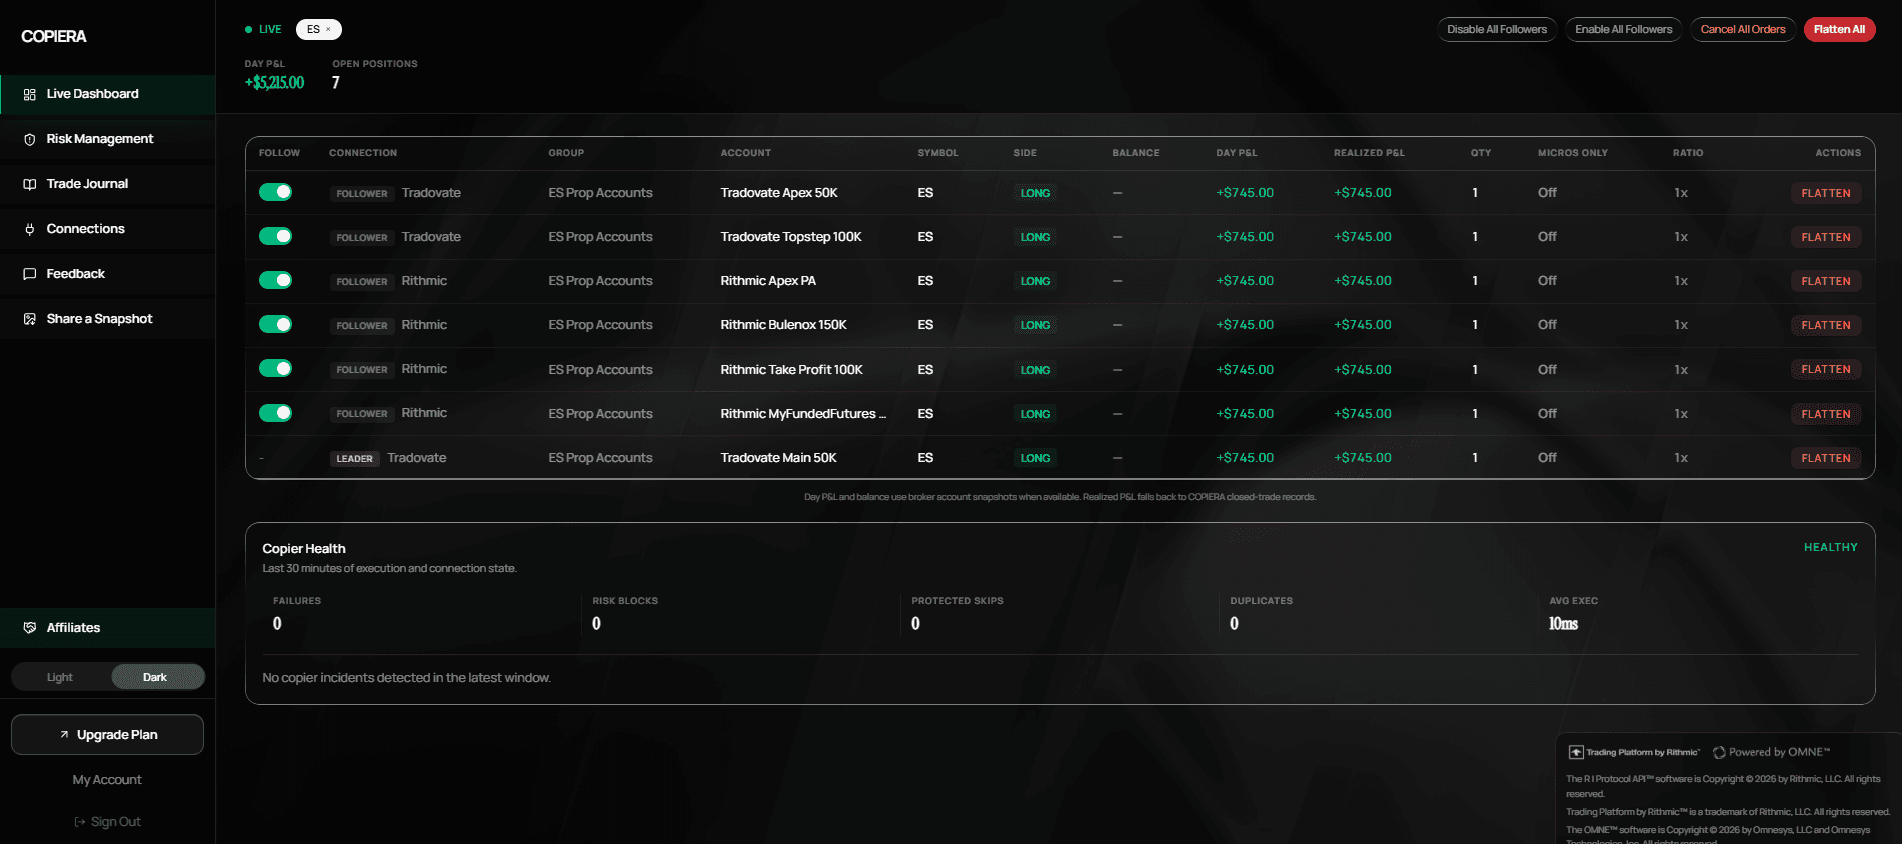The image size is (1902, 844).
Task: Flatten Rithmic MyFundedFutures position
Action: [1826, 414]
